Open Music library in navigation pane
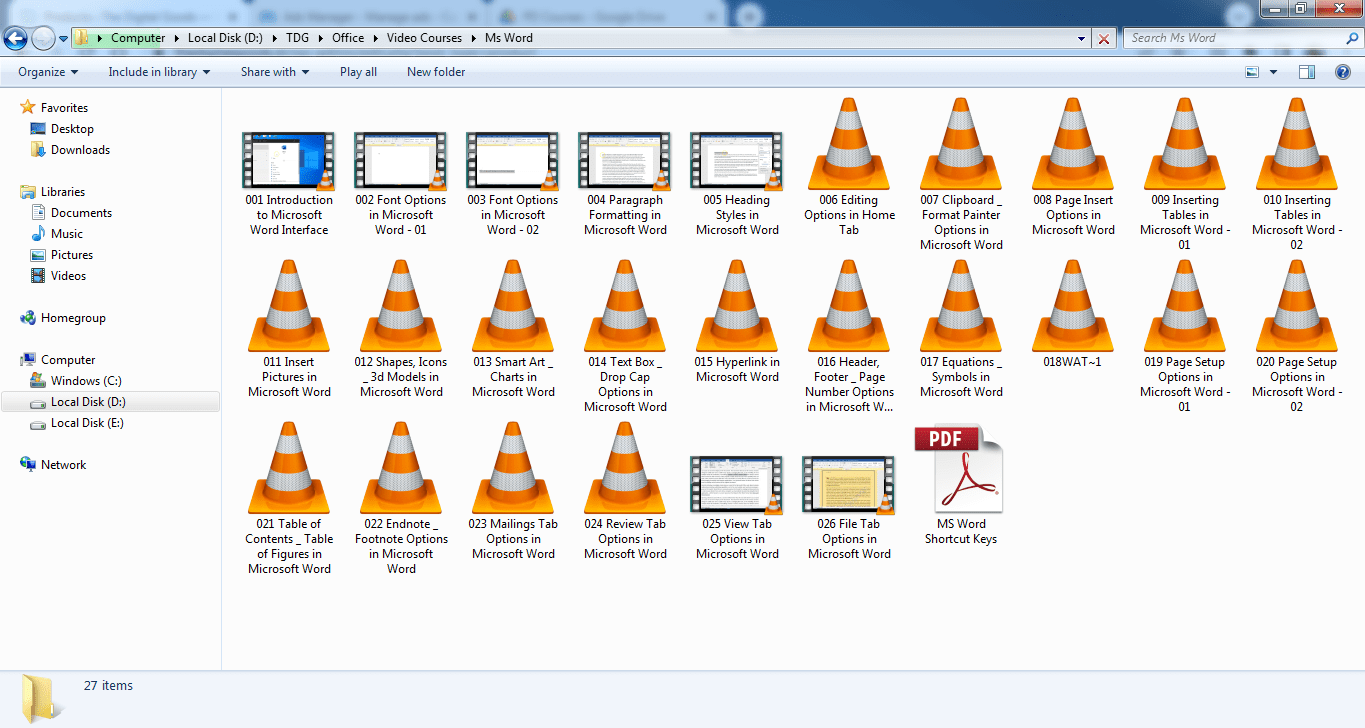 point(67,234)
